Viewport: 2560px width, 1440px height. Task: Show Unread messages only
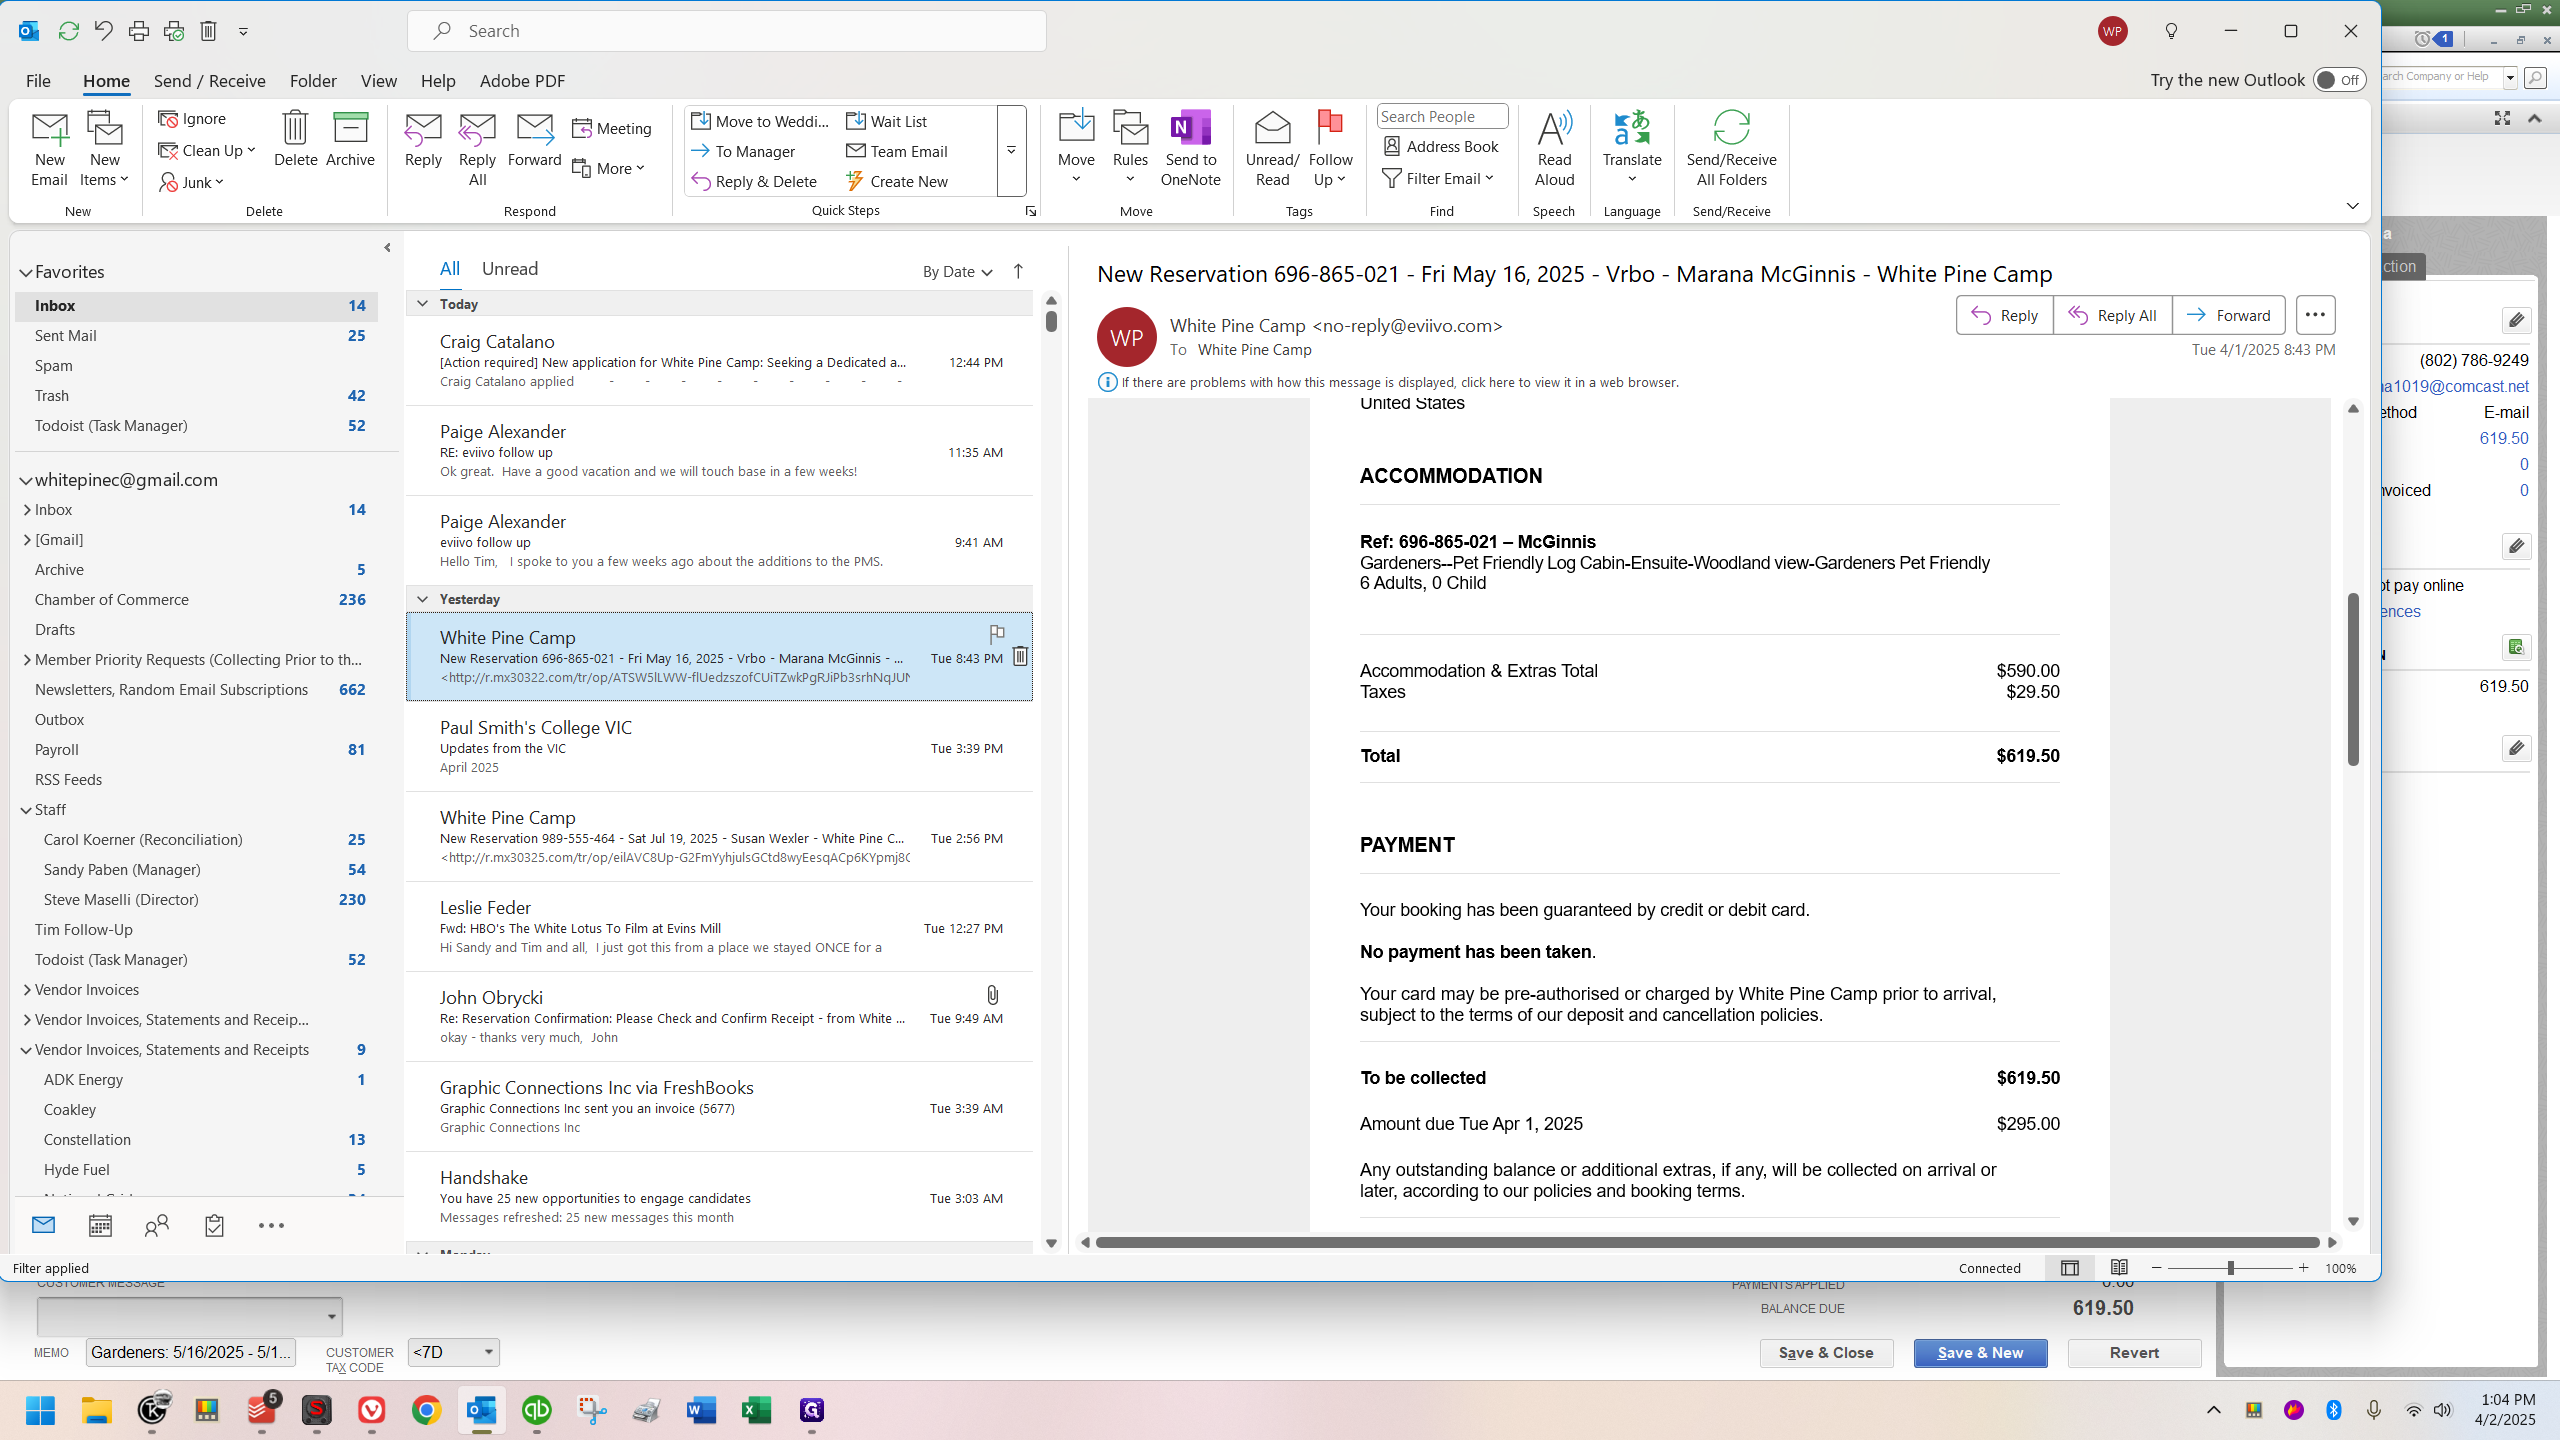point(510,269)
